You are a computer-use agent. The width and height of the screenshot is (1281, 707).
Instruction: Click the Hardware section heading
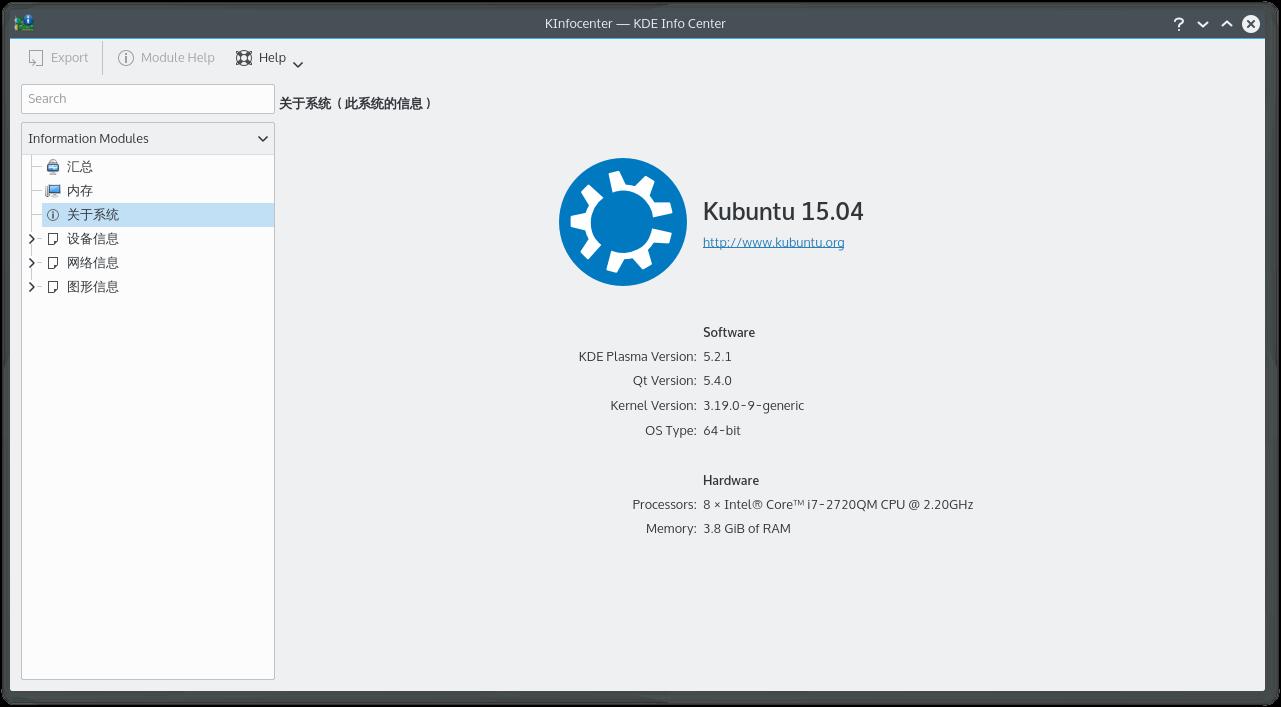tap(731, 480)
